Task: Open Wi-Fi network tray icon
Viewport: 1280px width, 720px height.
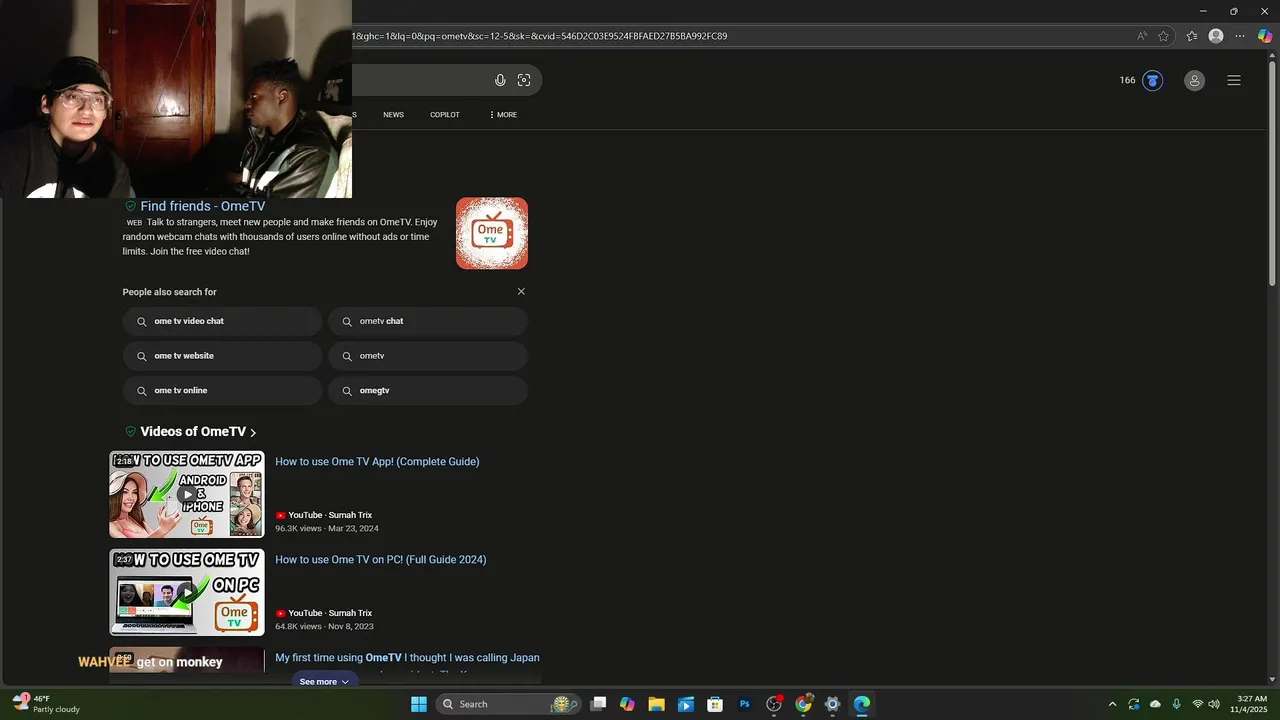Action: [1198, 704]
